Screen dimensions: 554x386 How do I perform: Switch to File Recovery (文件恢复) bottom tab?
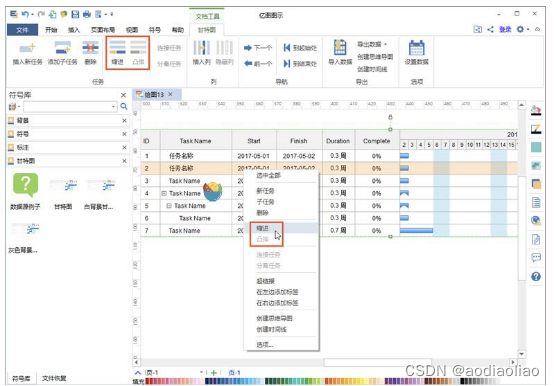(54, 378)
